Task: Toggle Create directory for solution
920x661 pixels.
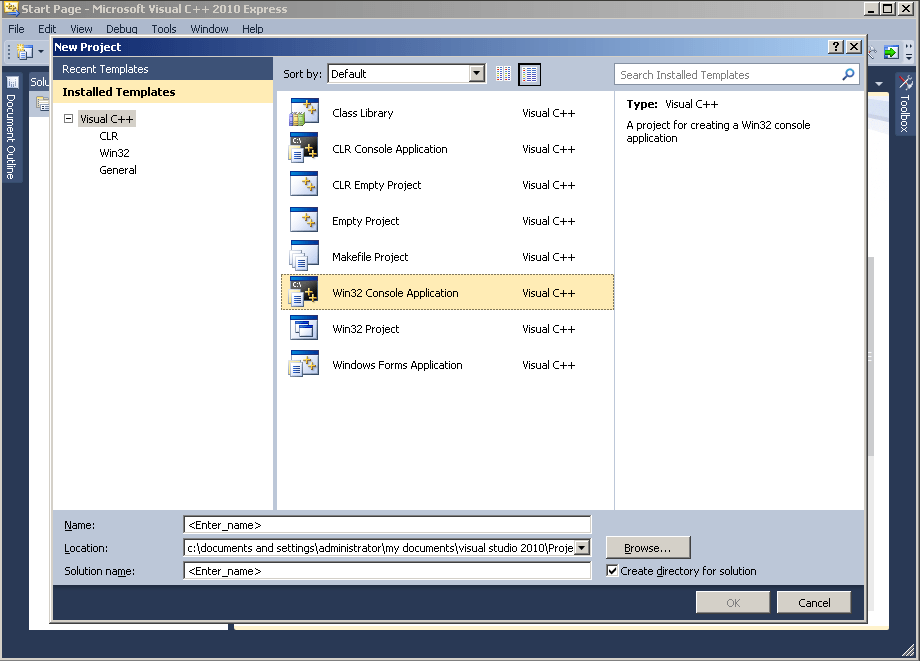Action: point(612,570)
